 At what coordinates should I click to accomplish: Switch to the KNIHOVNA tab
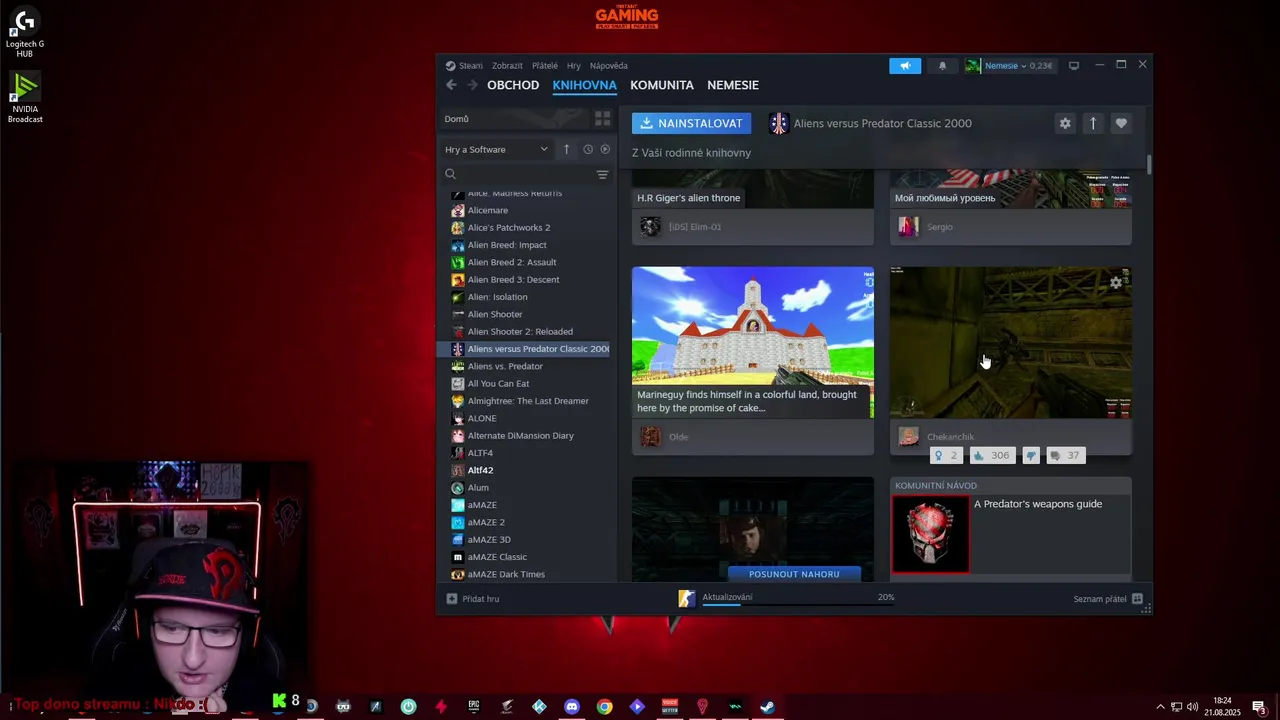[x=585, y=85]
